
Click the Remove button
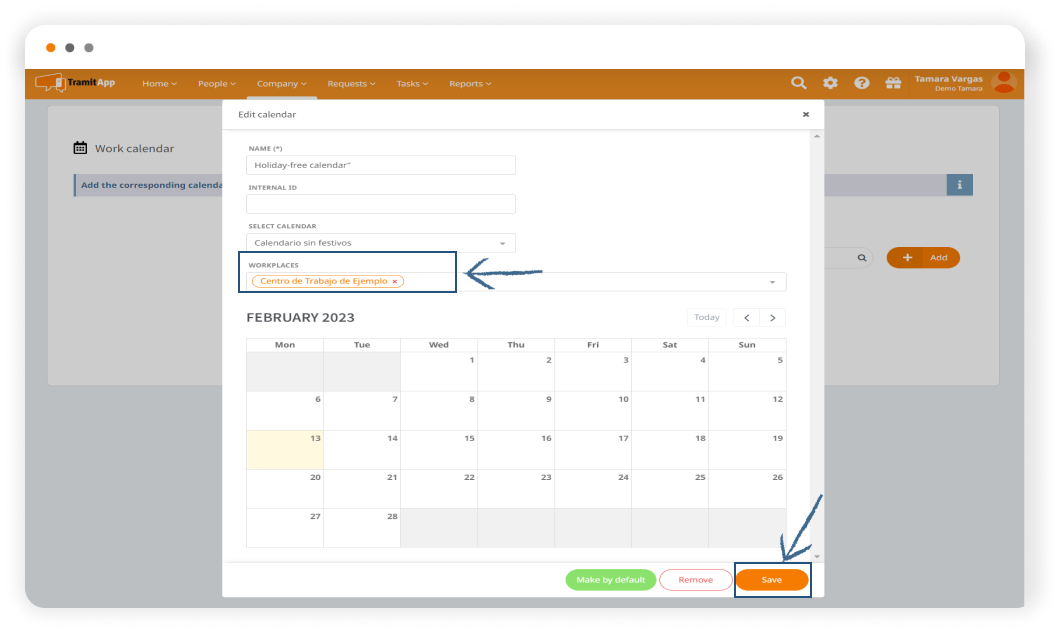click(695, 580)
